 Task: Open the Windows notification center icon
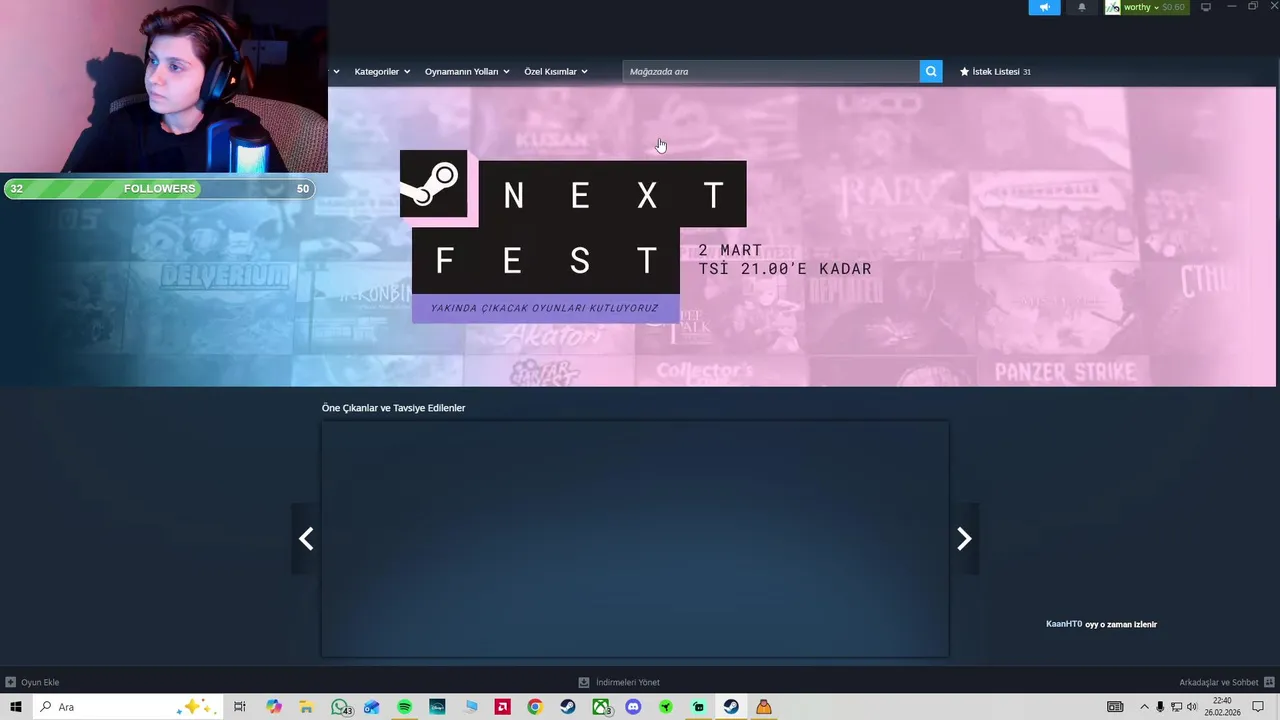click(x=1258, y=707)
